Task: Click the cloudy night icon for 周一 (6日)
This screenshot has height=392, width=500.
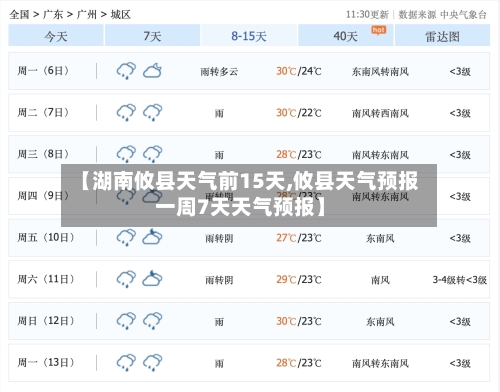Action: 152,71
